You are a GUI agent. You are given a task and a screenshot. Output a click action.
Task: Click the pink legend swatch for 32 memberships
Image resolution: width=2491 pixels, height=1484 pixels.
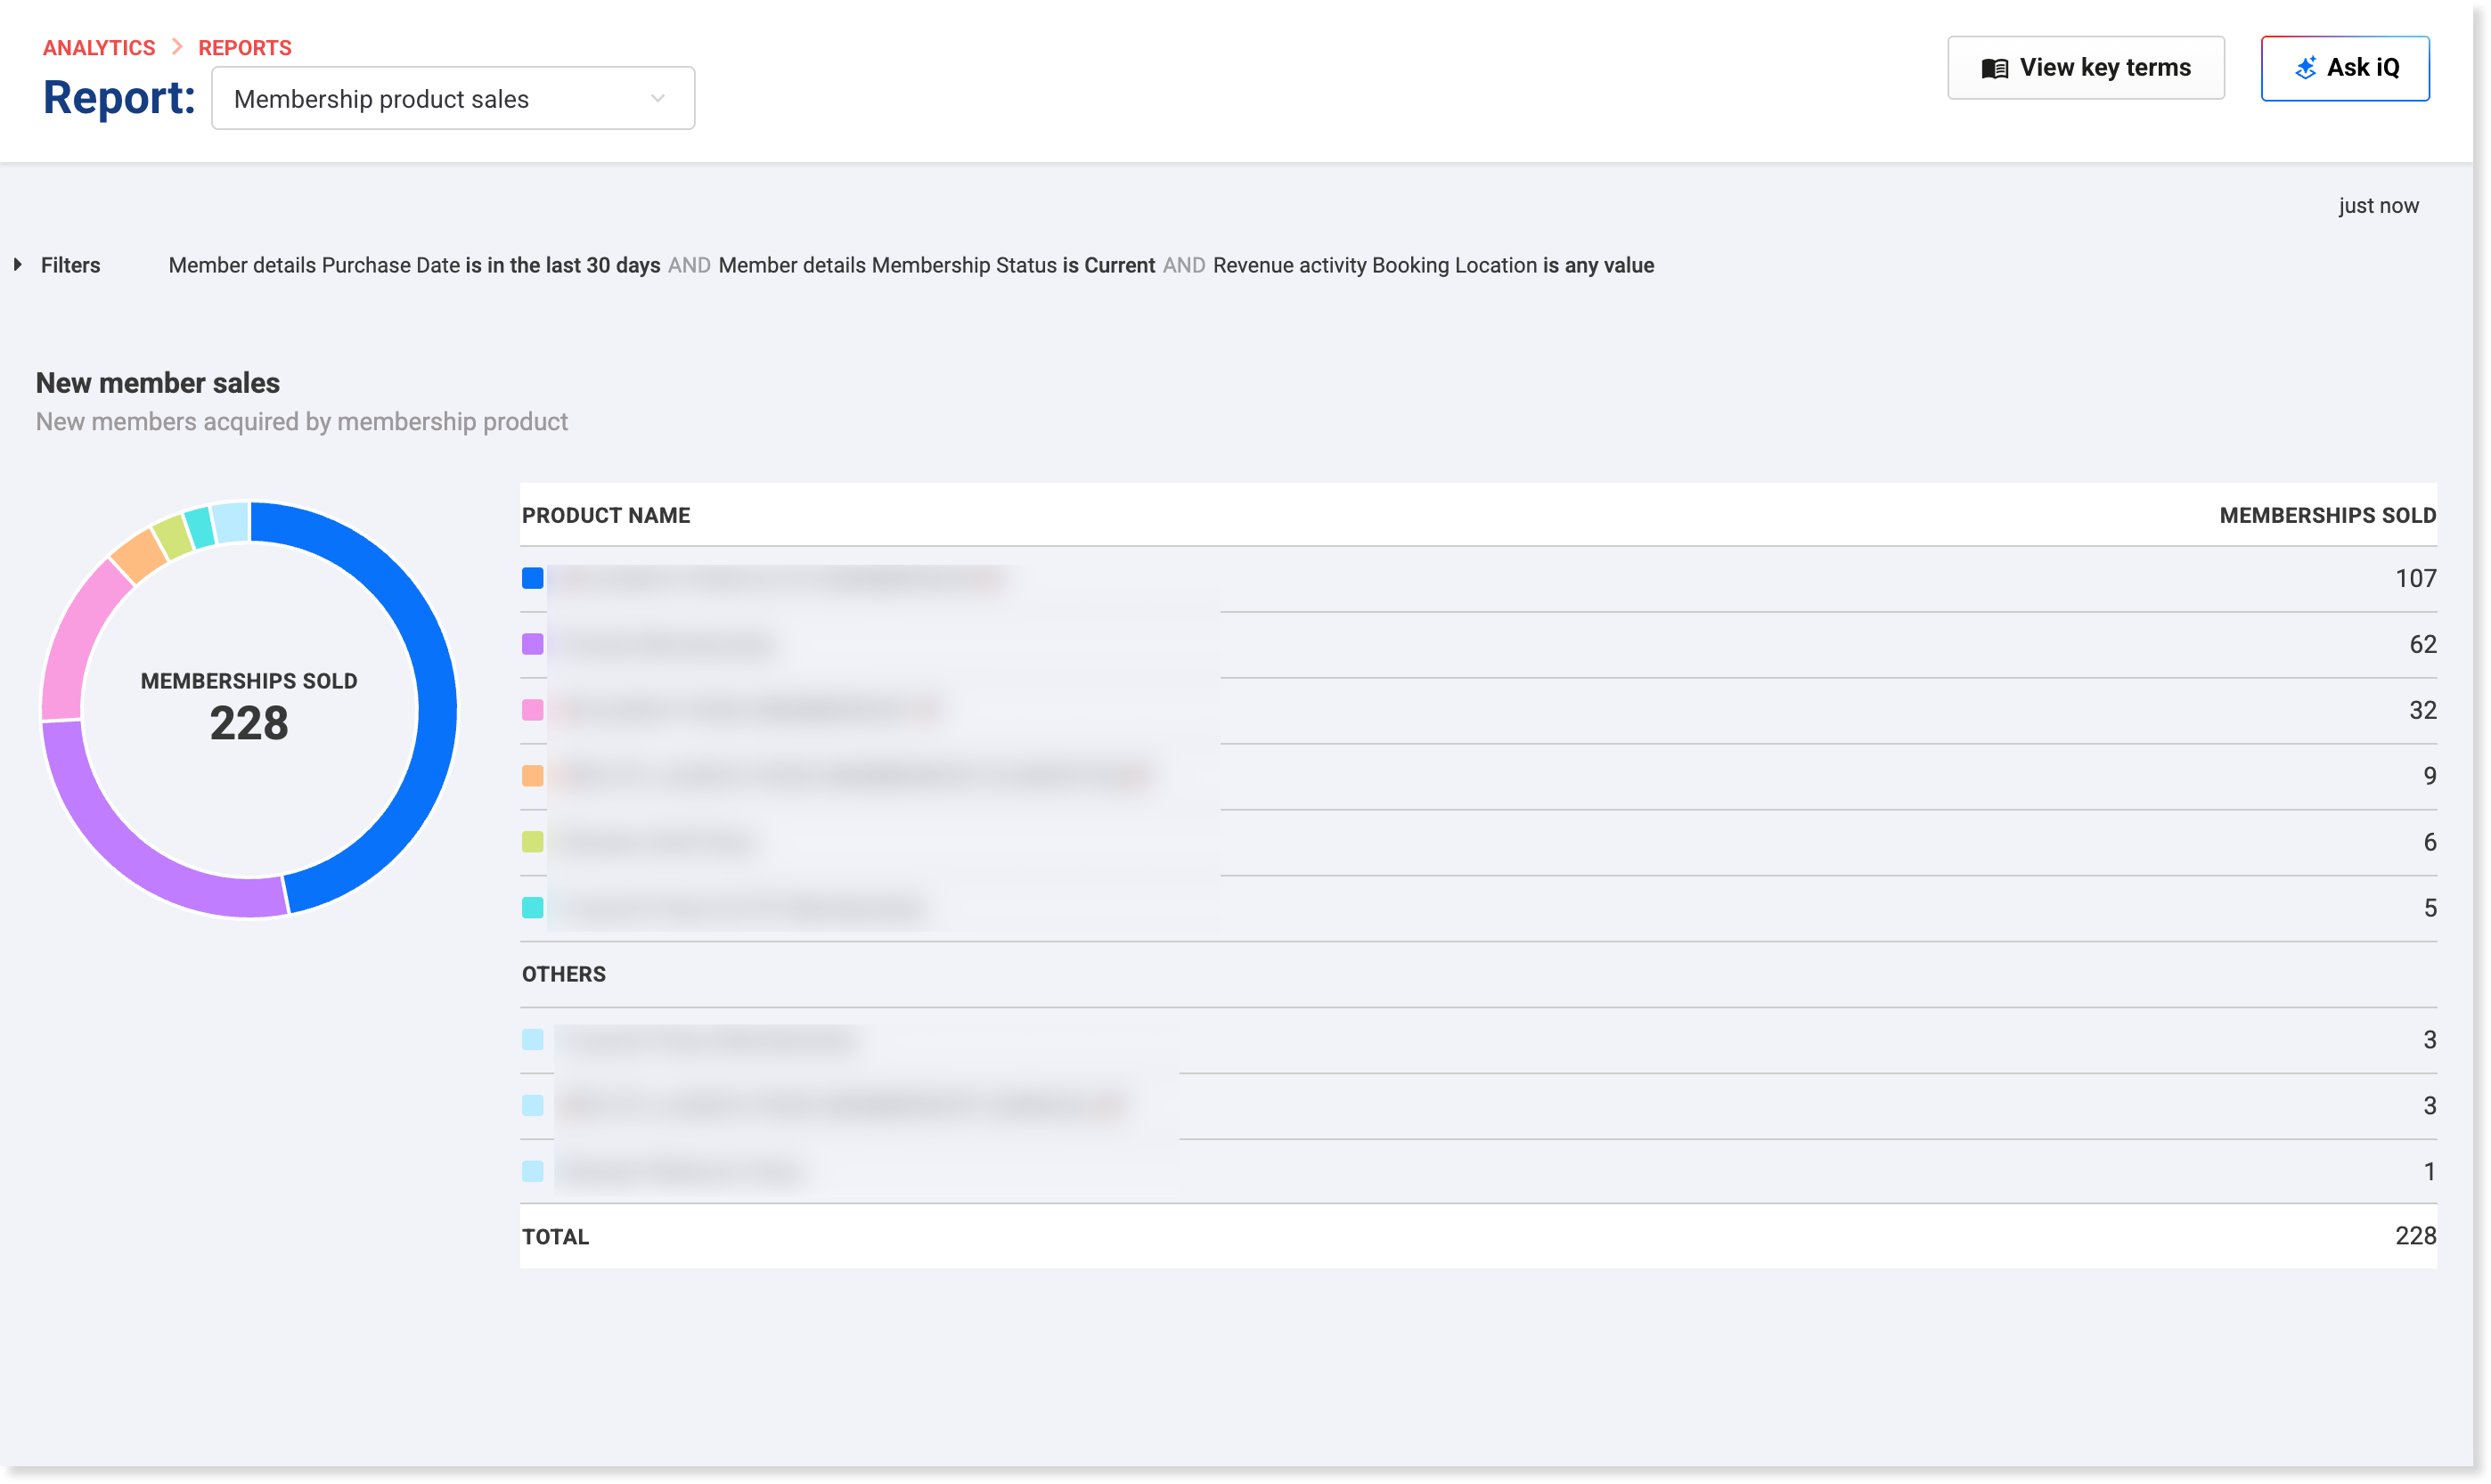[x=532, y=710]
